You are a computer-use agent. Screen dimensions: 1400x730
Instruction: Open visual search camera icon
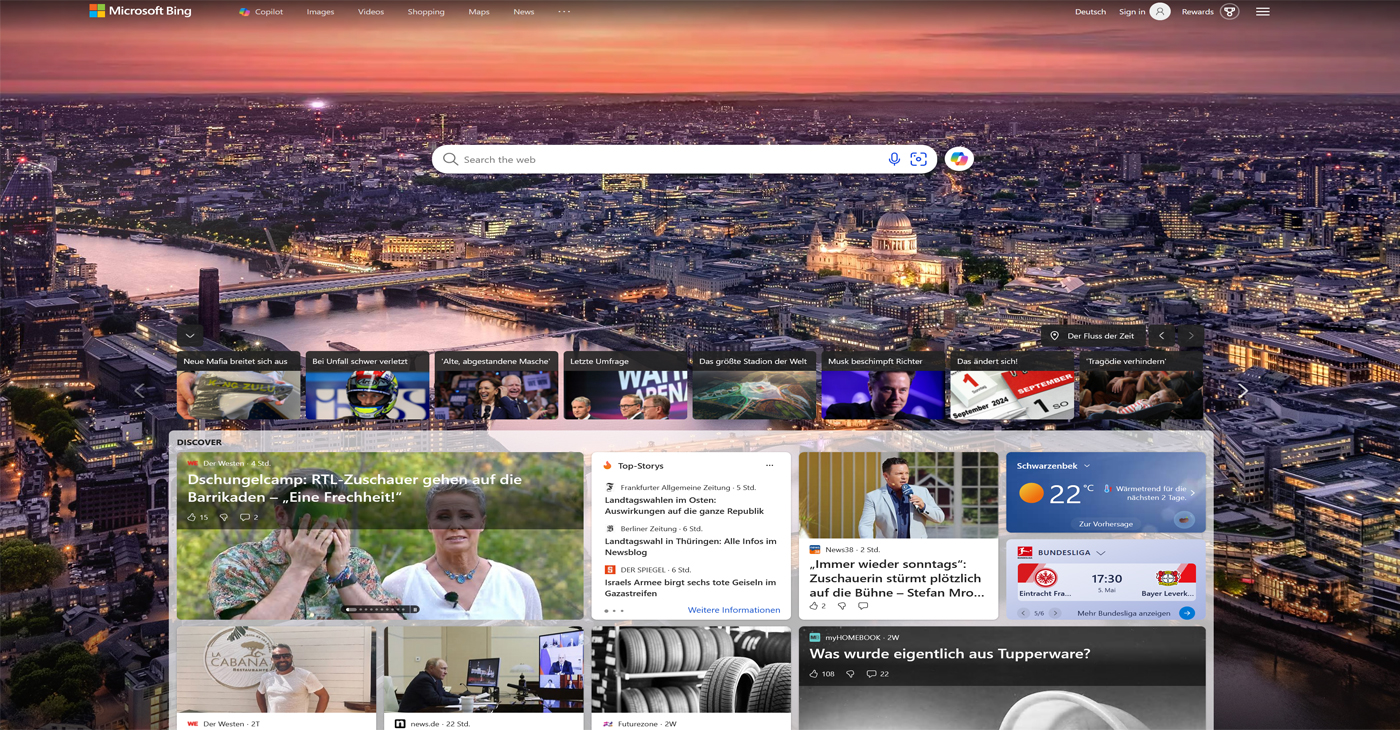click(x=919, y=159)
